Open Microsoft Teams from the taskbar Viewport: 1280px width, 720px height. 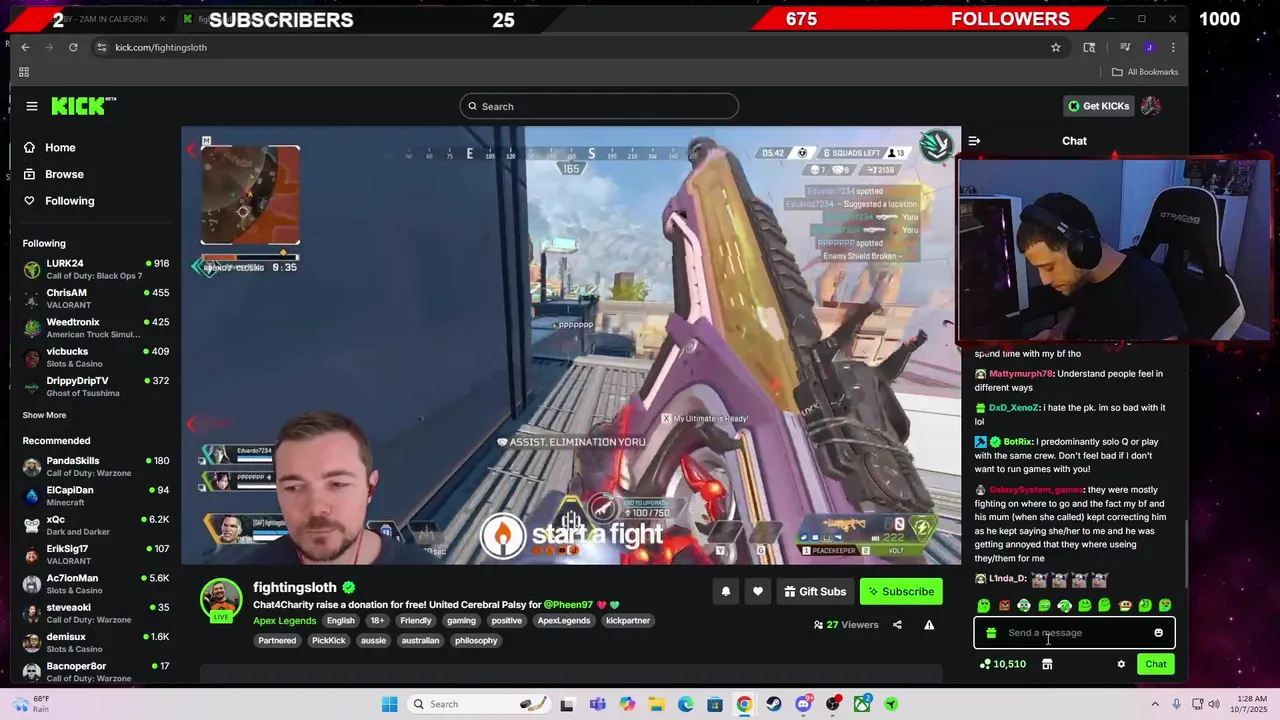(x=598, y=704)
